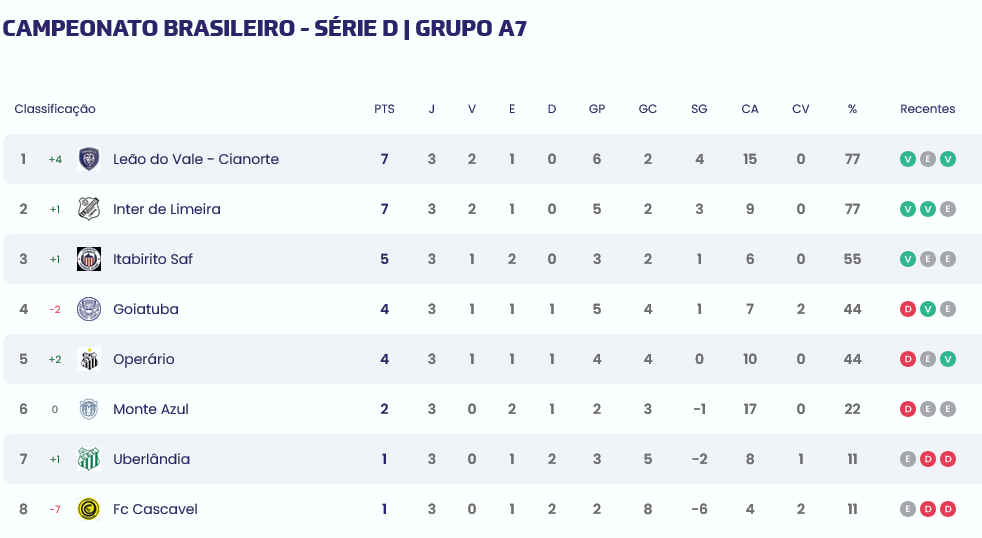The height and width of the screenshot is (538, 982).
Task: Click the Uberlândia green striped crest
Action: pos(89,459)
